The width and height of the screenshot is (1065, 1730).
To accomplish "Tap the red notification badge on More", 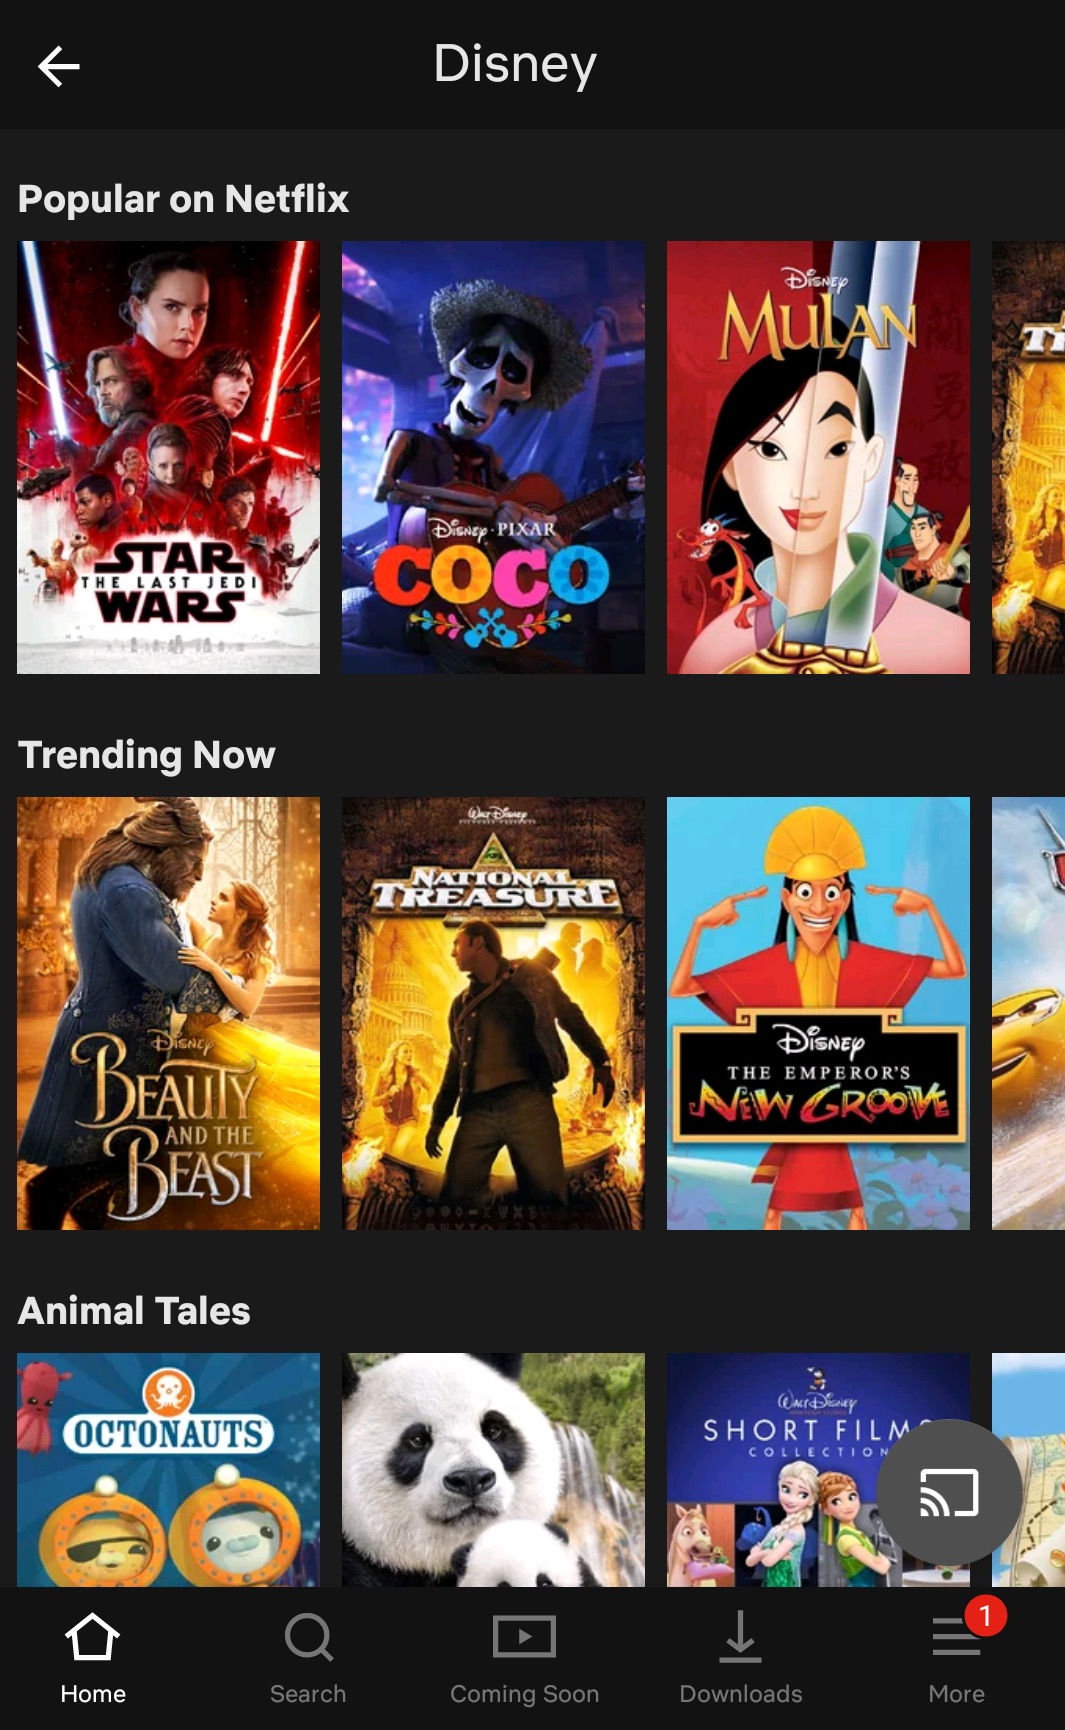I will click(985, 1615).
